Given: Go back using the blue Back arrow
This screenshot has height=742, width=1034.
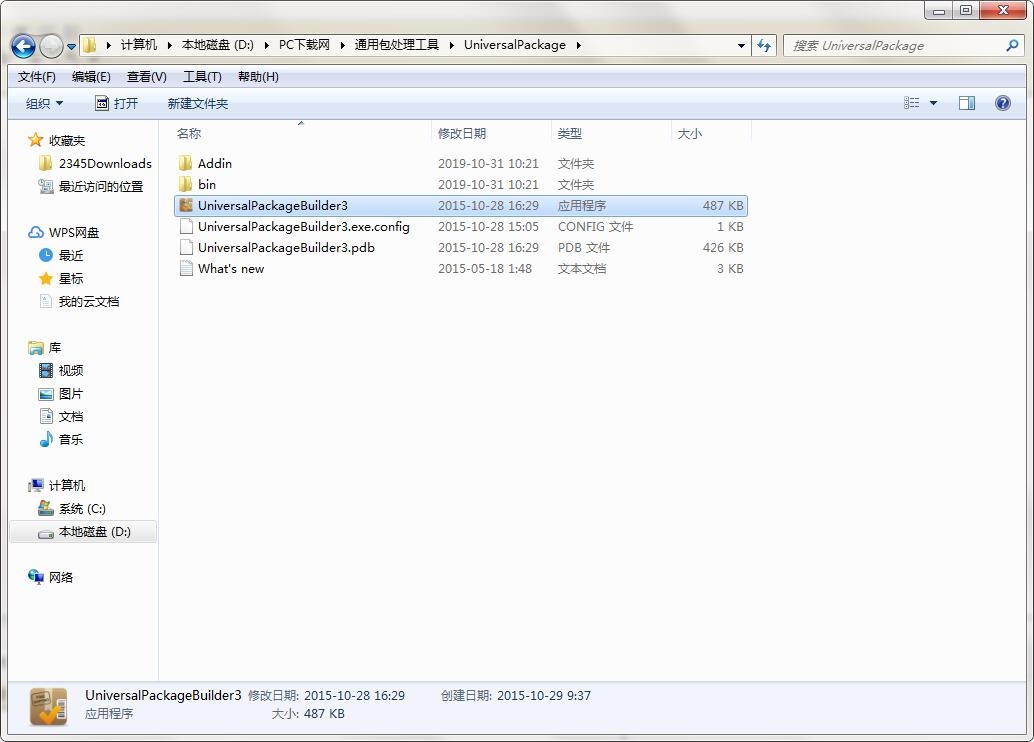Looking at the screenshot, I should (x=24, y=46).
